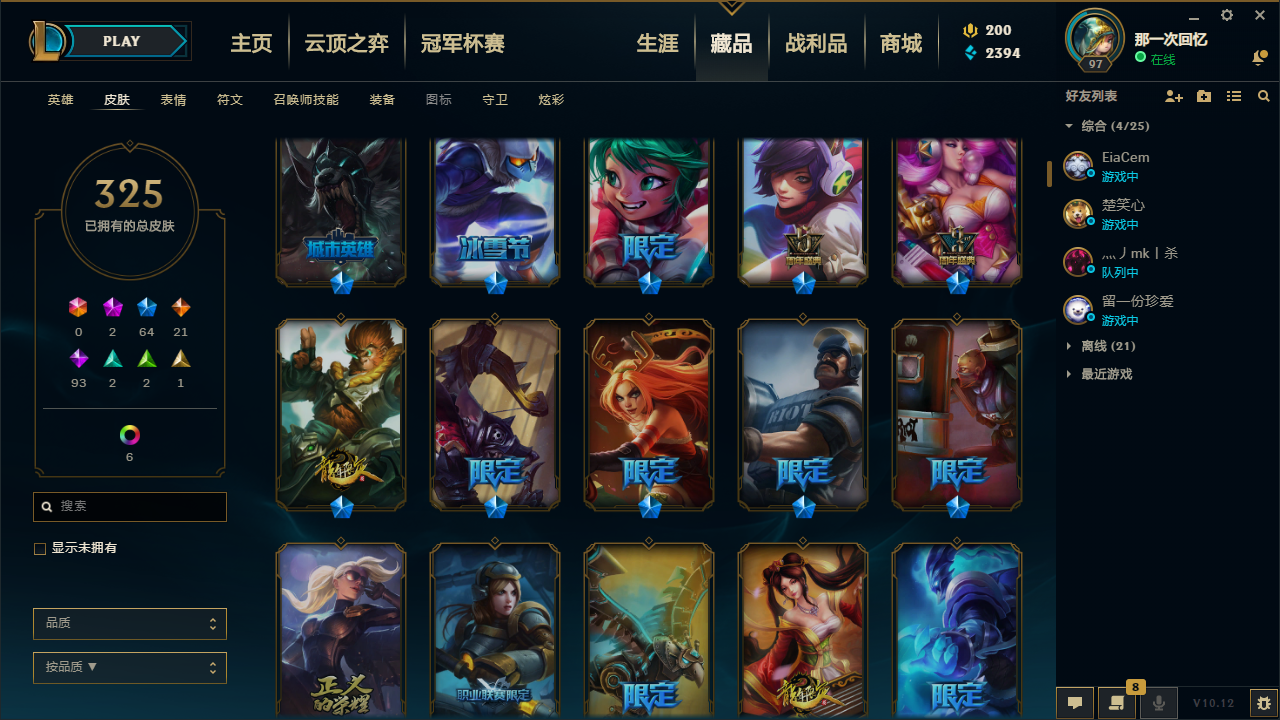Enable the 显示未拥有 checkbox
The image size is (1280, 720).
click(x=40, y=549)
